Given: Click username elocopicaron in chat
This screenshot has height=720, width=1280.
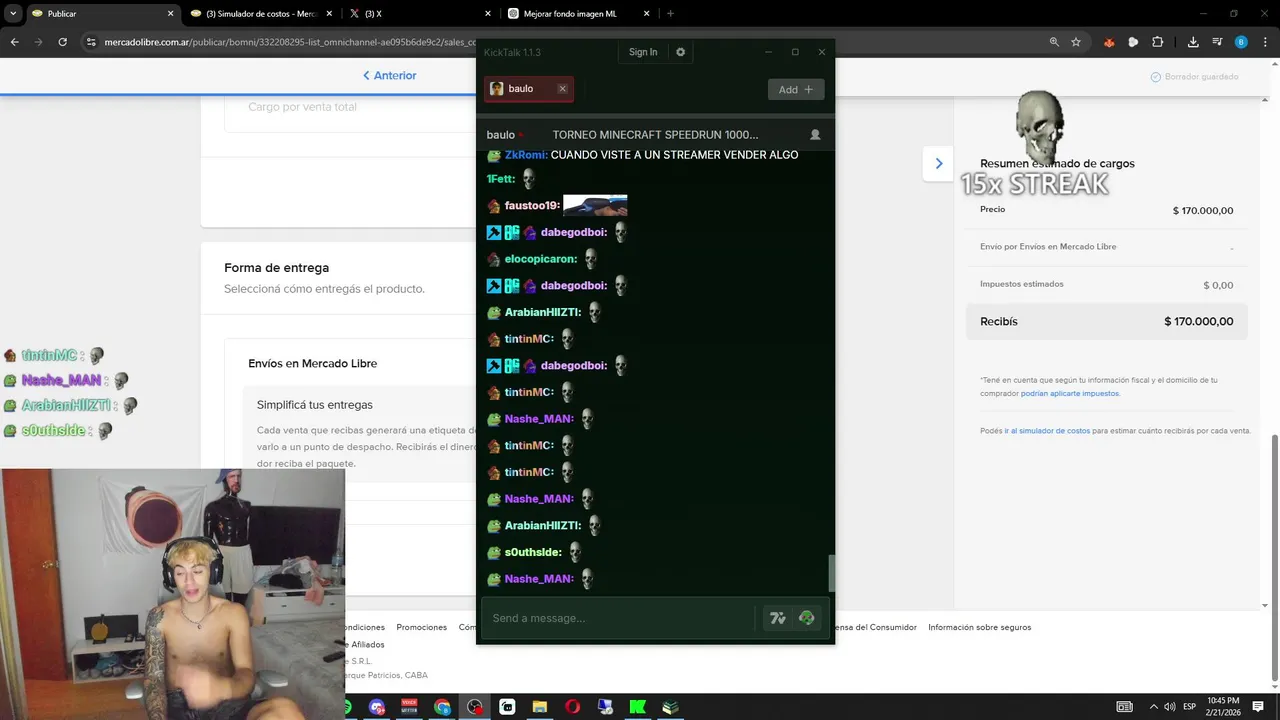Looking at the screenshot, I should pyautogui.click(x=541, y=259).
